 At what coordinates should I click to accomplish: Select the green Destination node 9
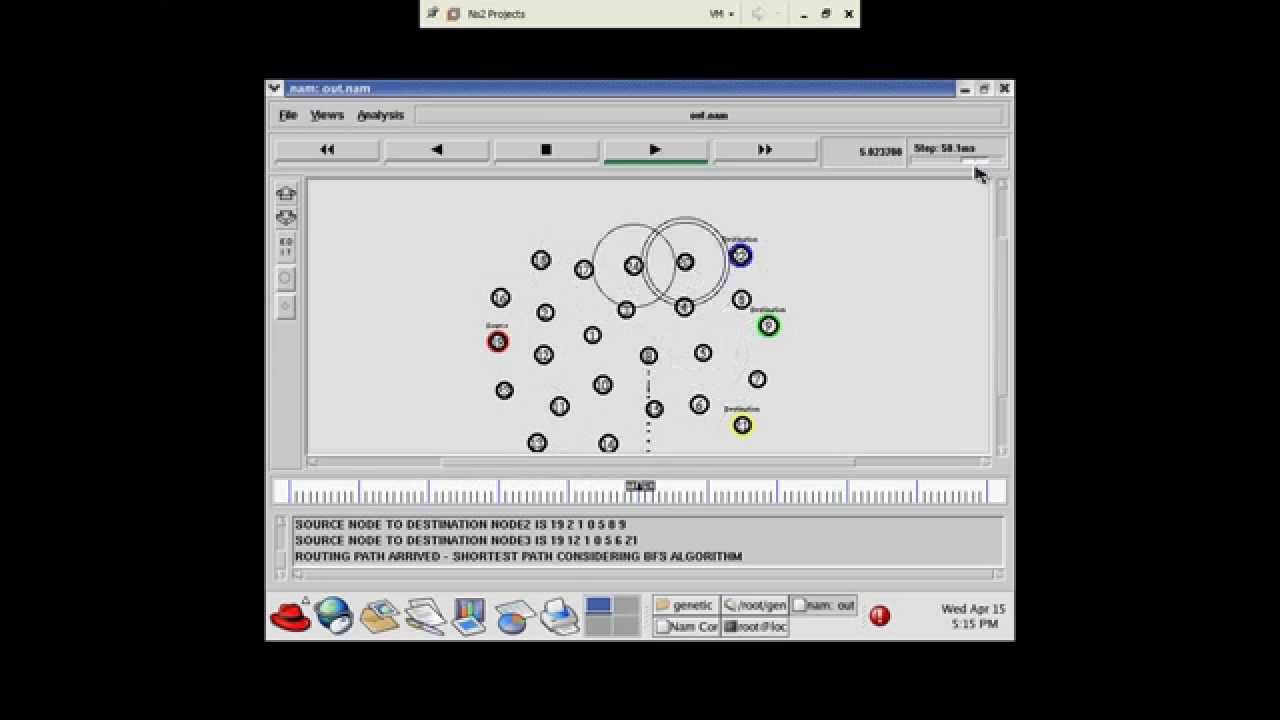768,326
